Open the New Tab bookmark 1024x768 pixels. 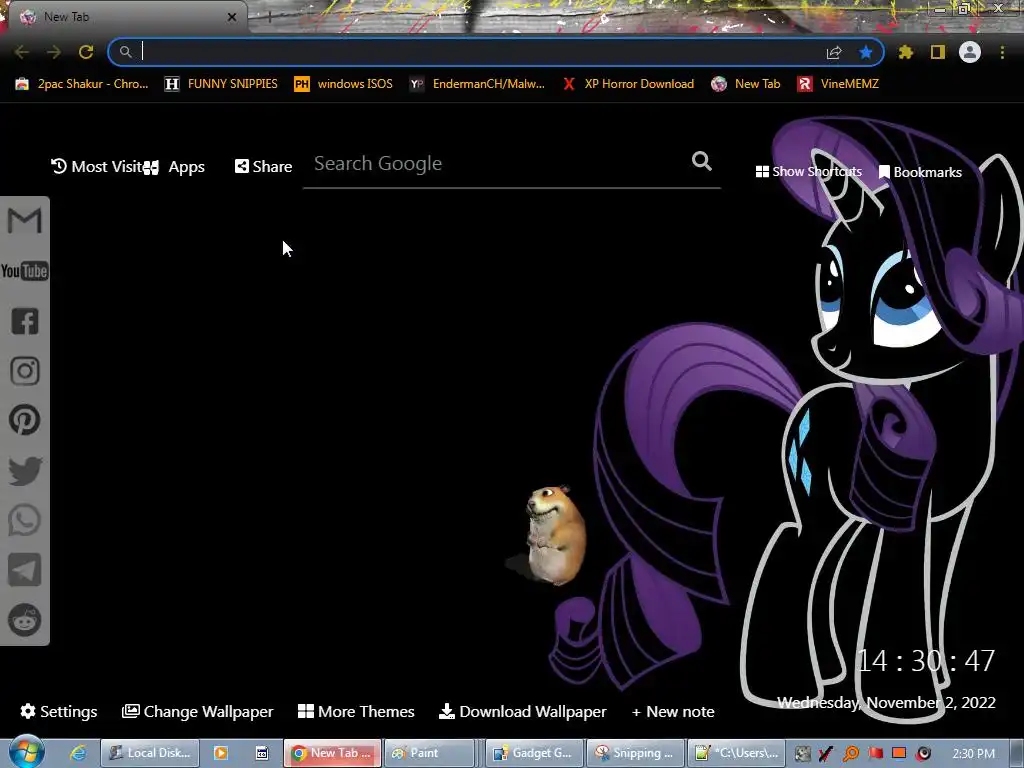click(x=746, y=84)
